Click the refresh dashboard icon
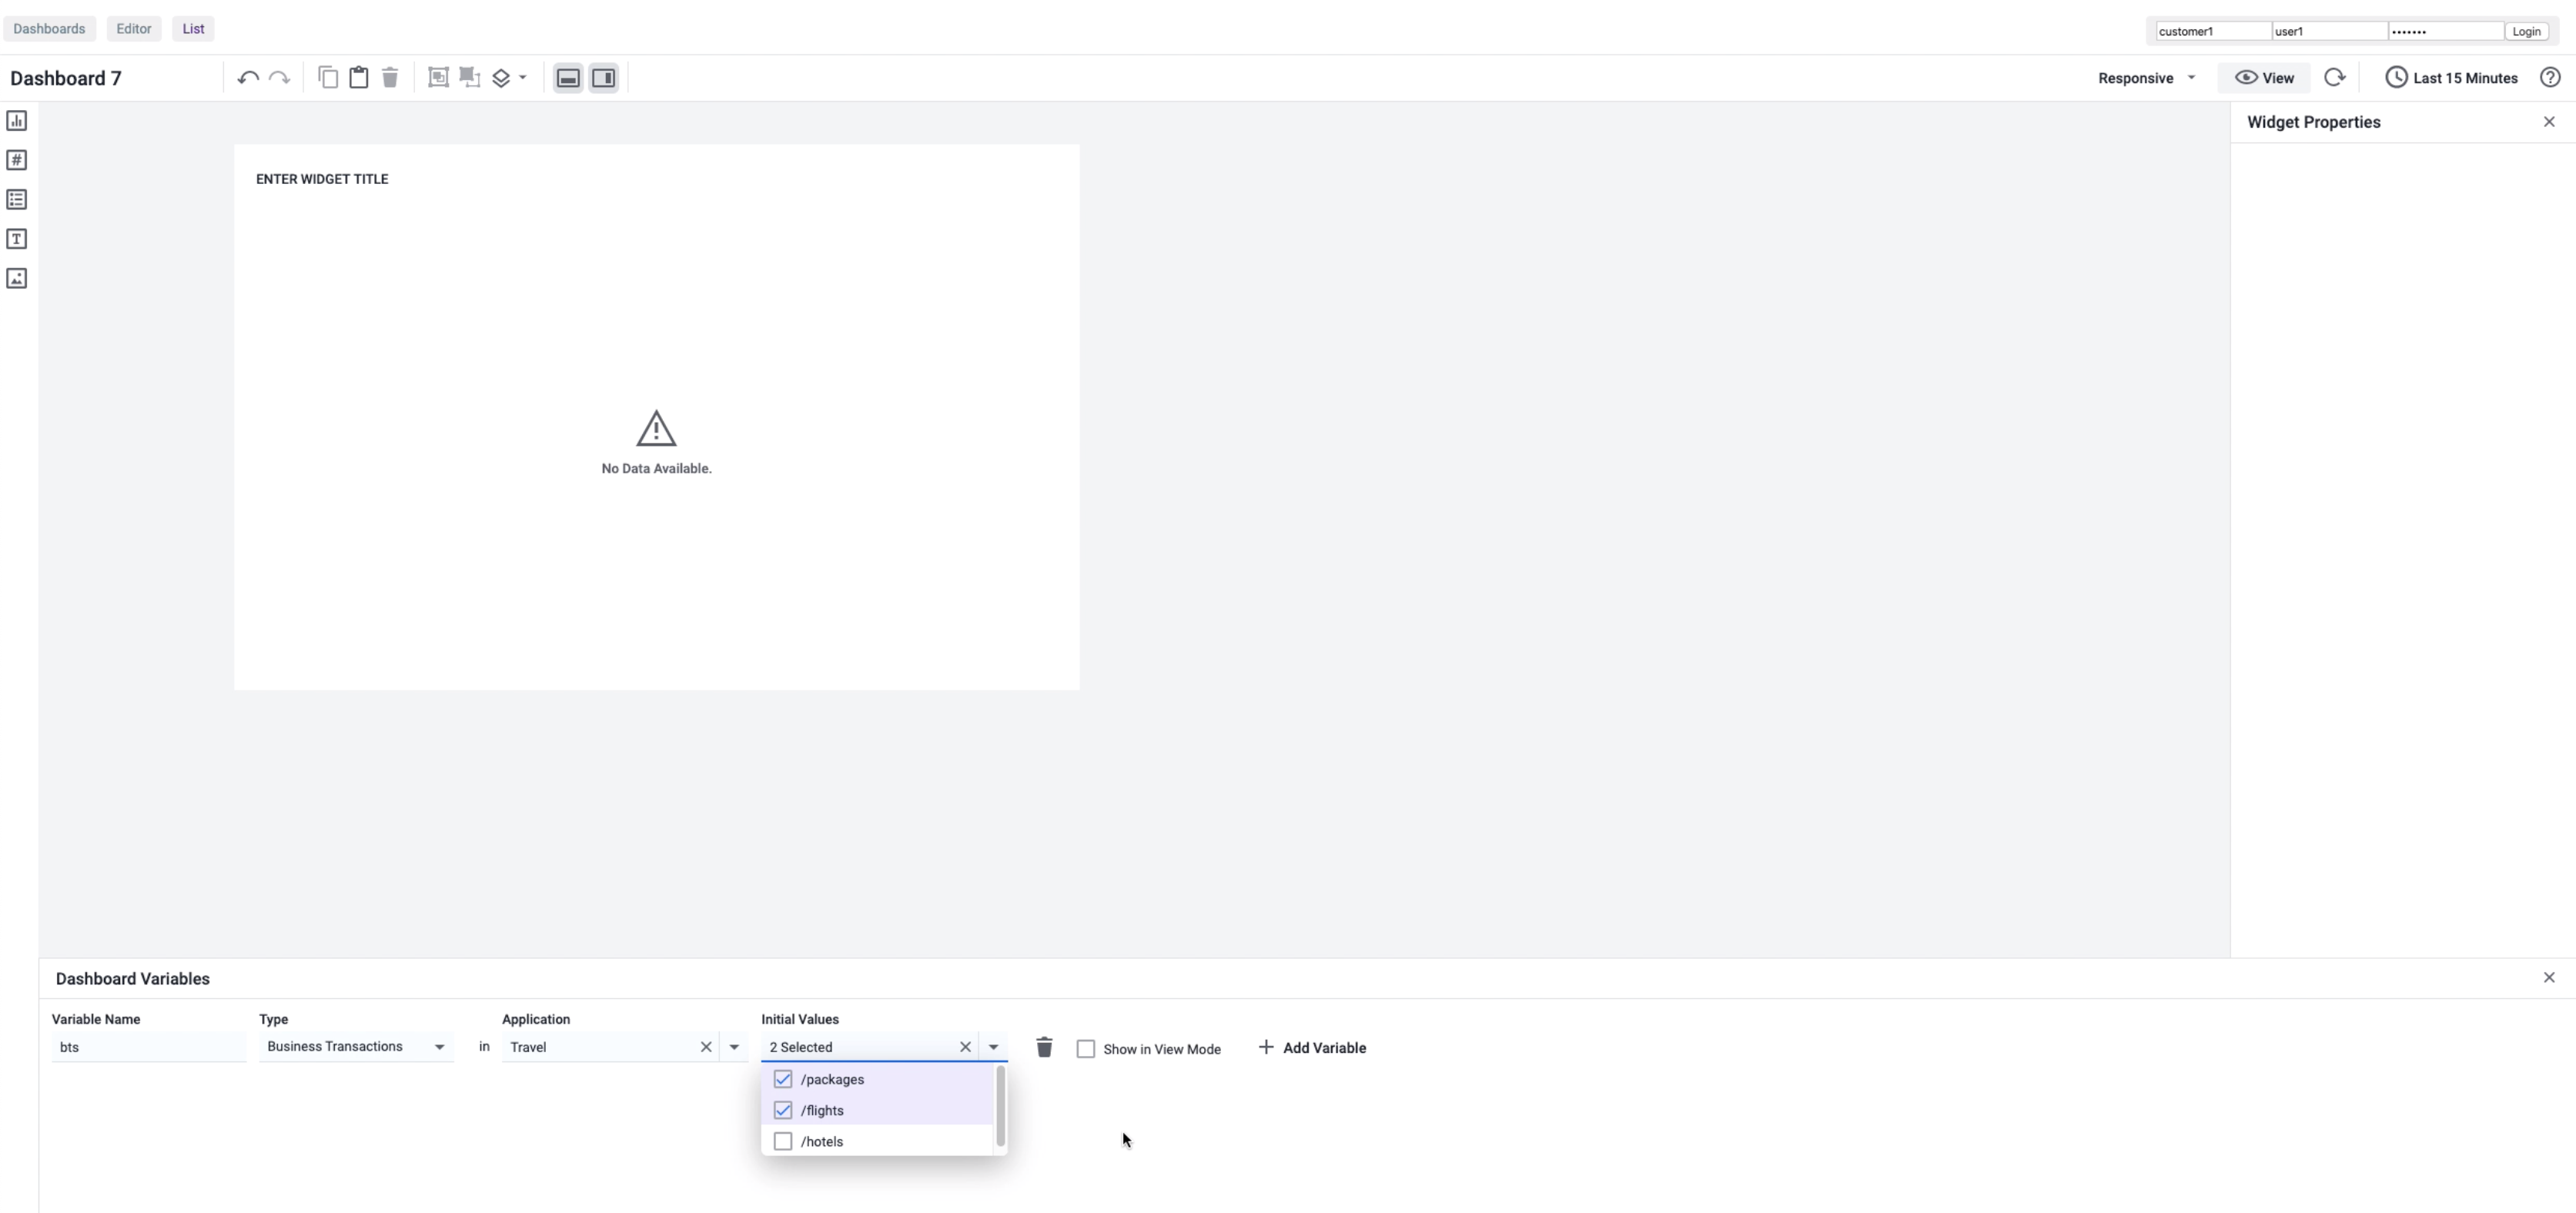Viewport: 2576px width, 1213px height. coord(2334,78)
